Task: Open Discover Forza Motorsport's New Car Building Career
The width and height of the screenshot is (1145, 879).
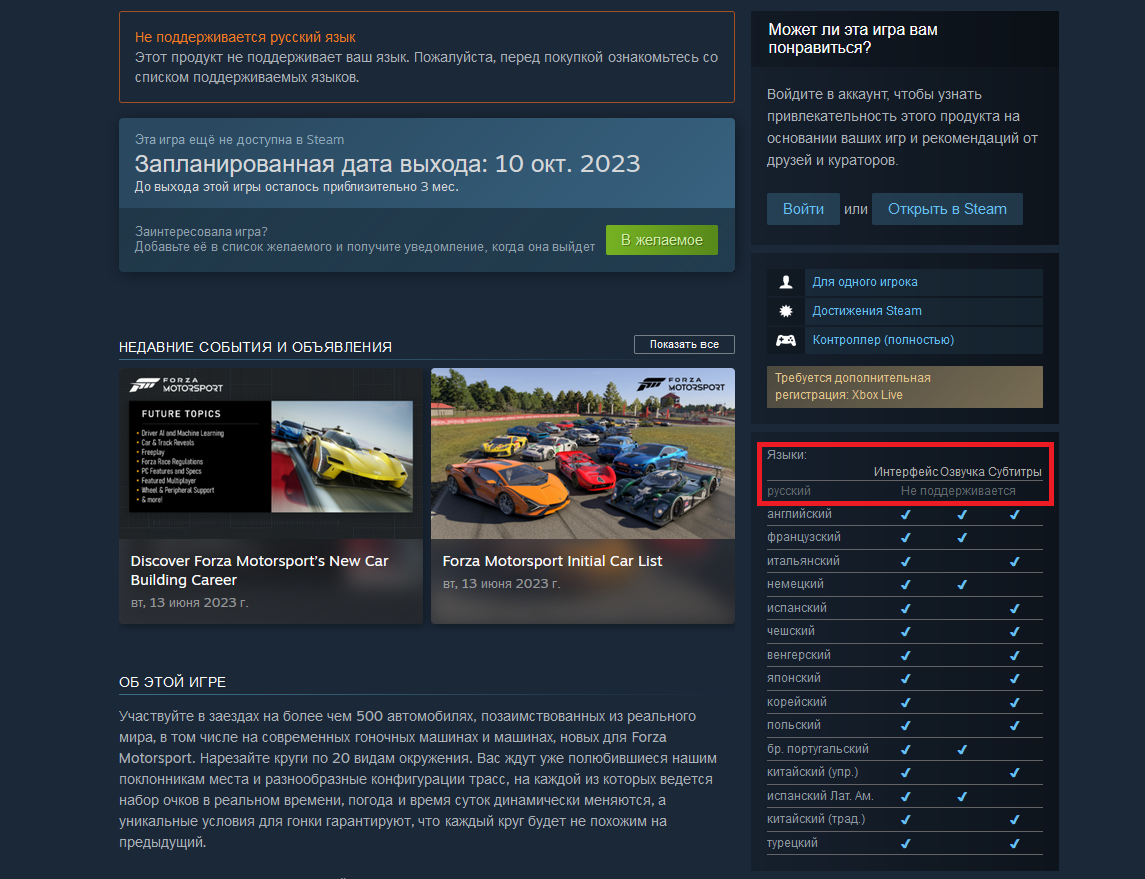Action: click(x=259, y=570)
